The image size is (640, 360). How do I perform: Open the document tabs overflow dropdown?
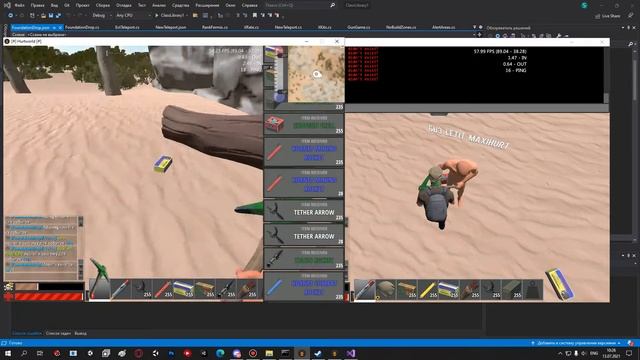coord(474,27)
